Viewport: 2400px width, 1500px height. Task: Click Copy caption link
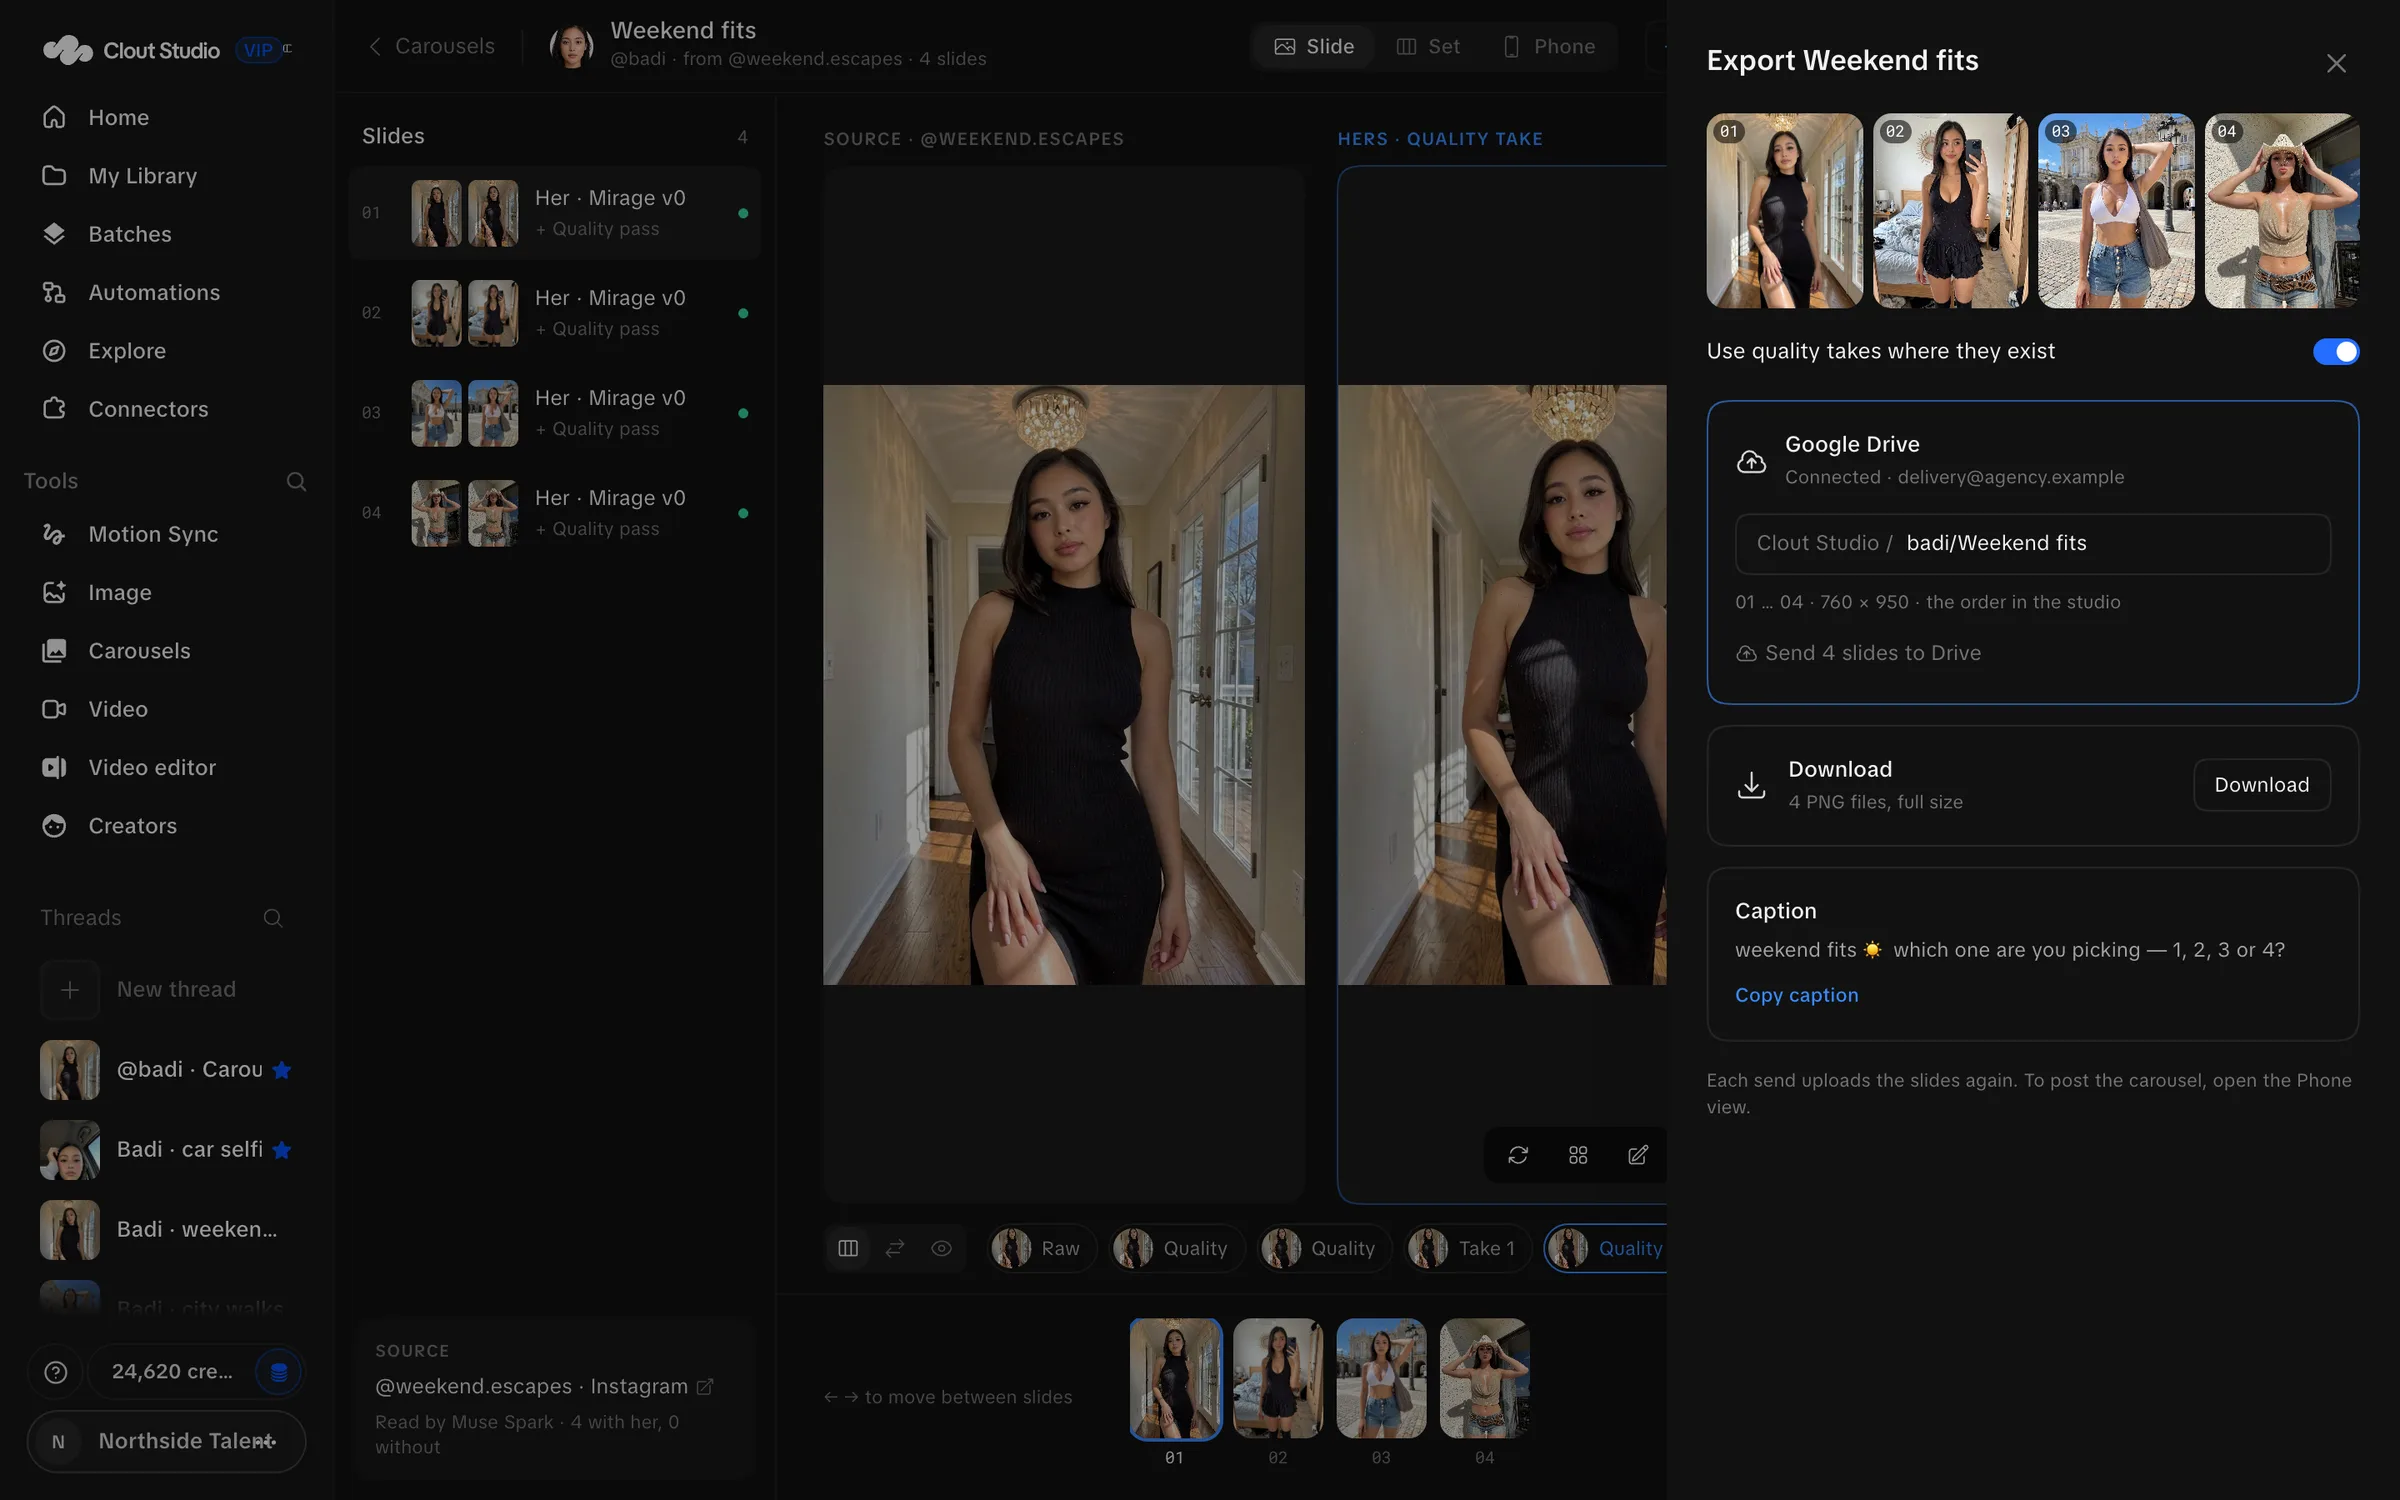(x=1796, y=995)
